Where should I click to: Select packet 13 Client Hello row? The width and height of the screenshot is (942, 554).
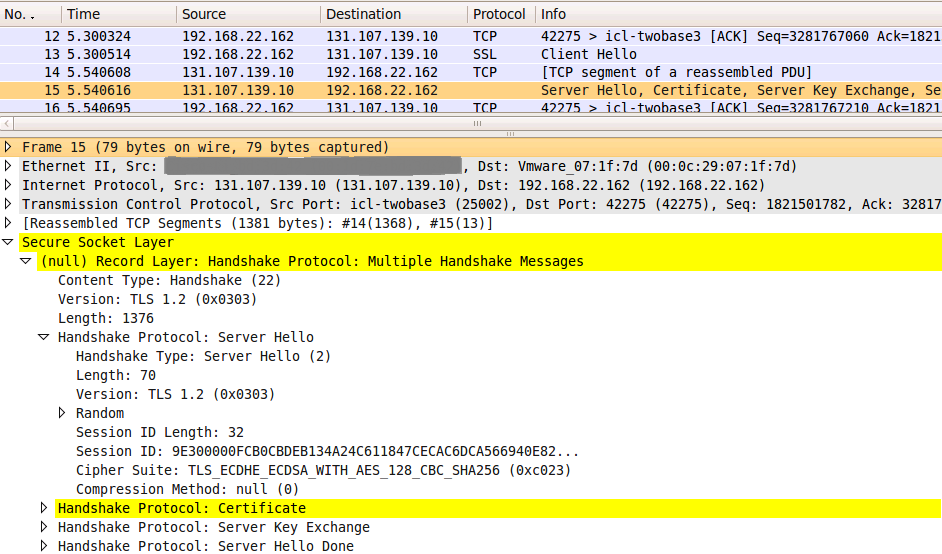click(471, 54)
